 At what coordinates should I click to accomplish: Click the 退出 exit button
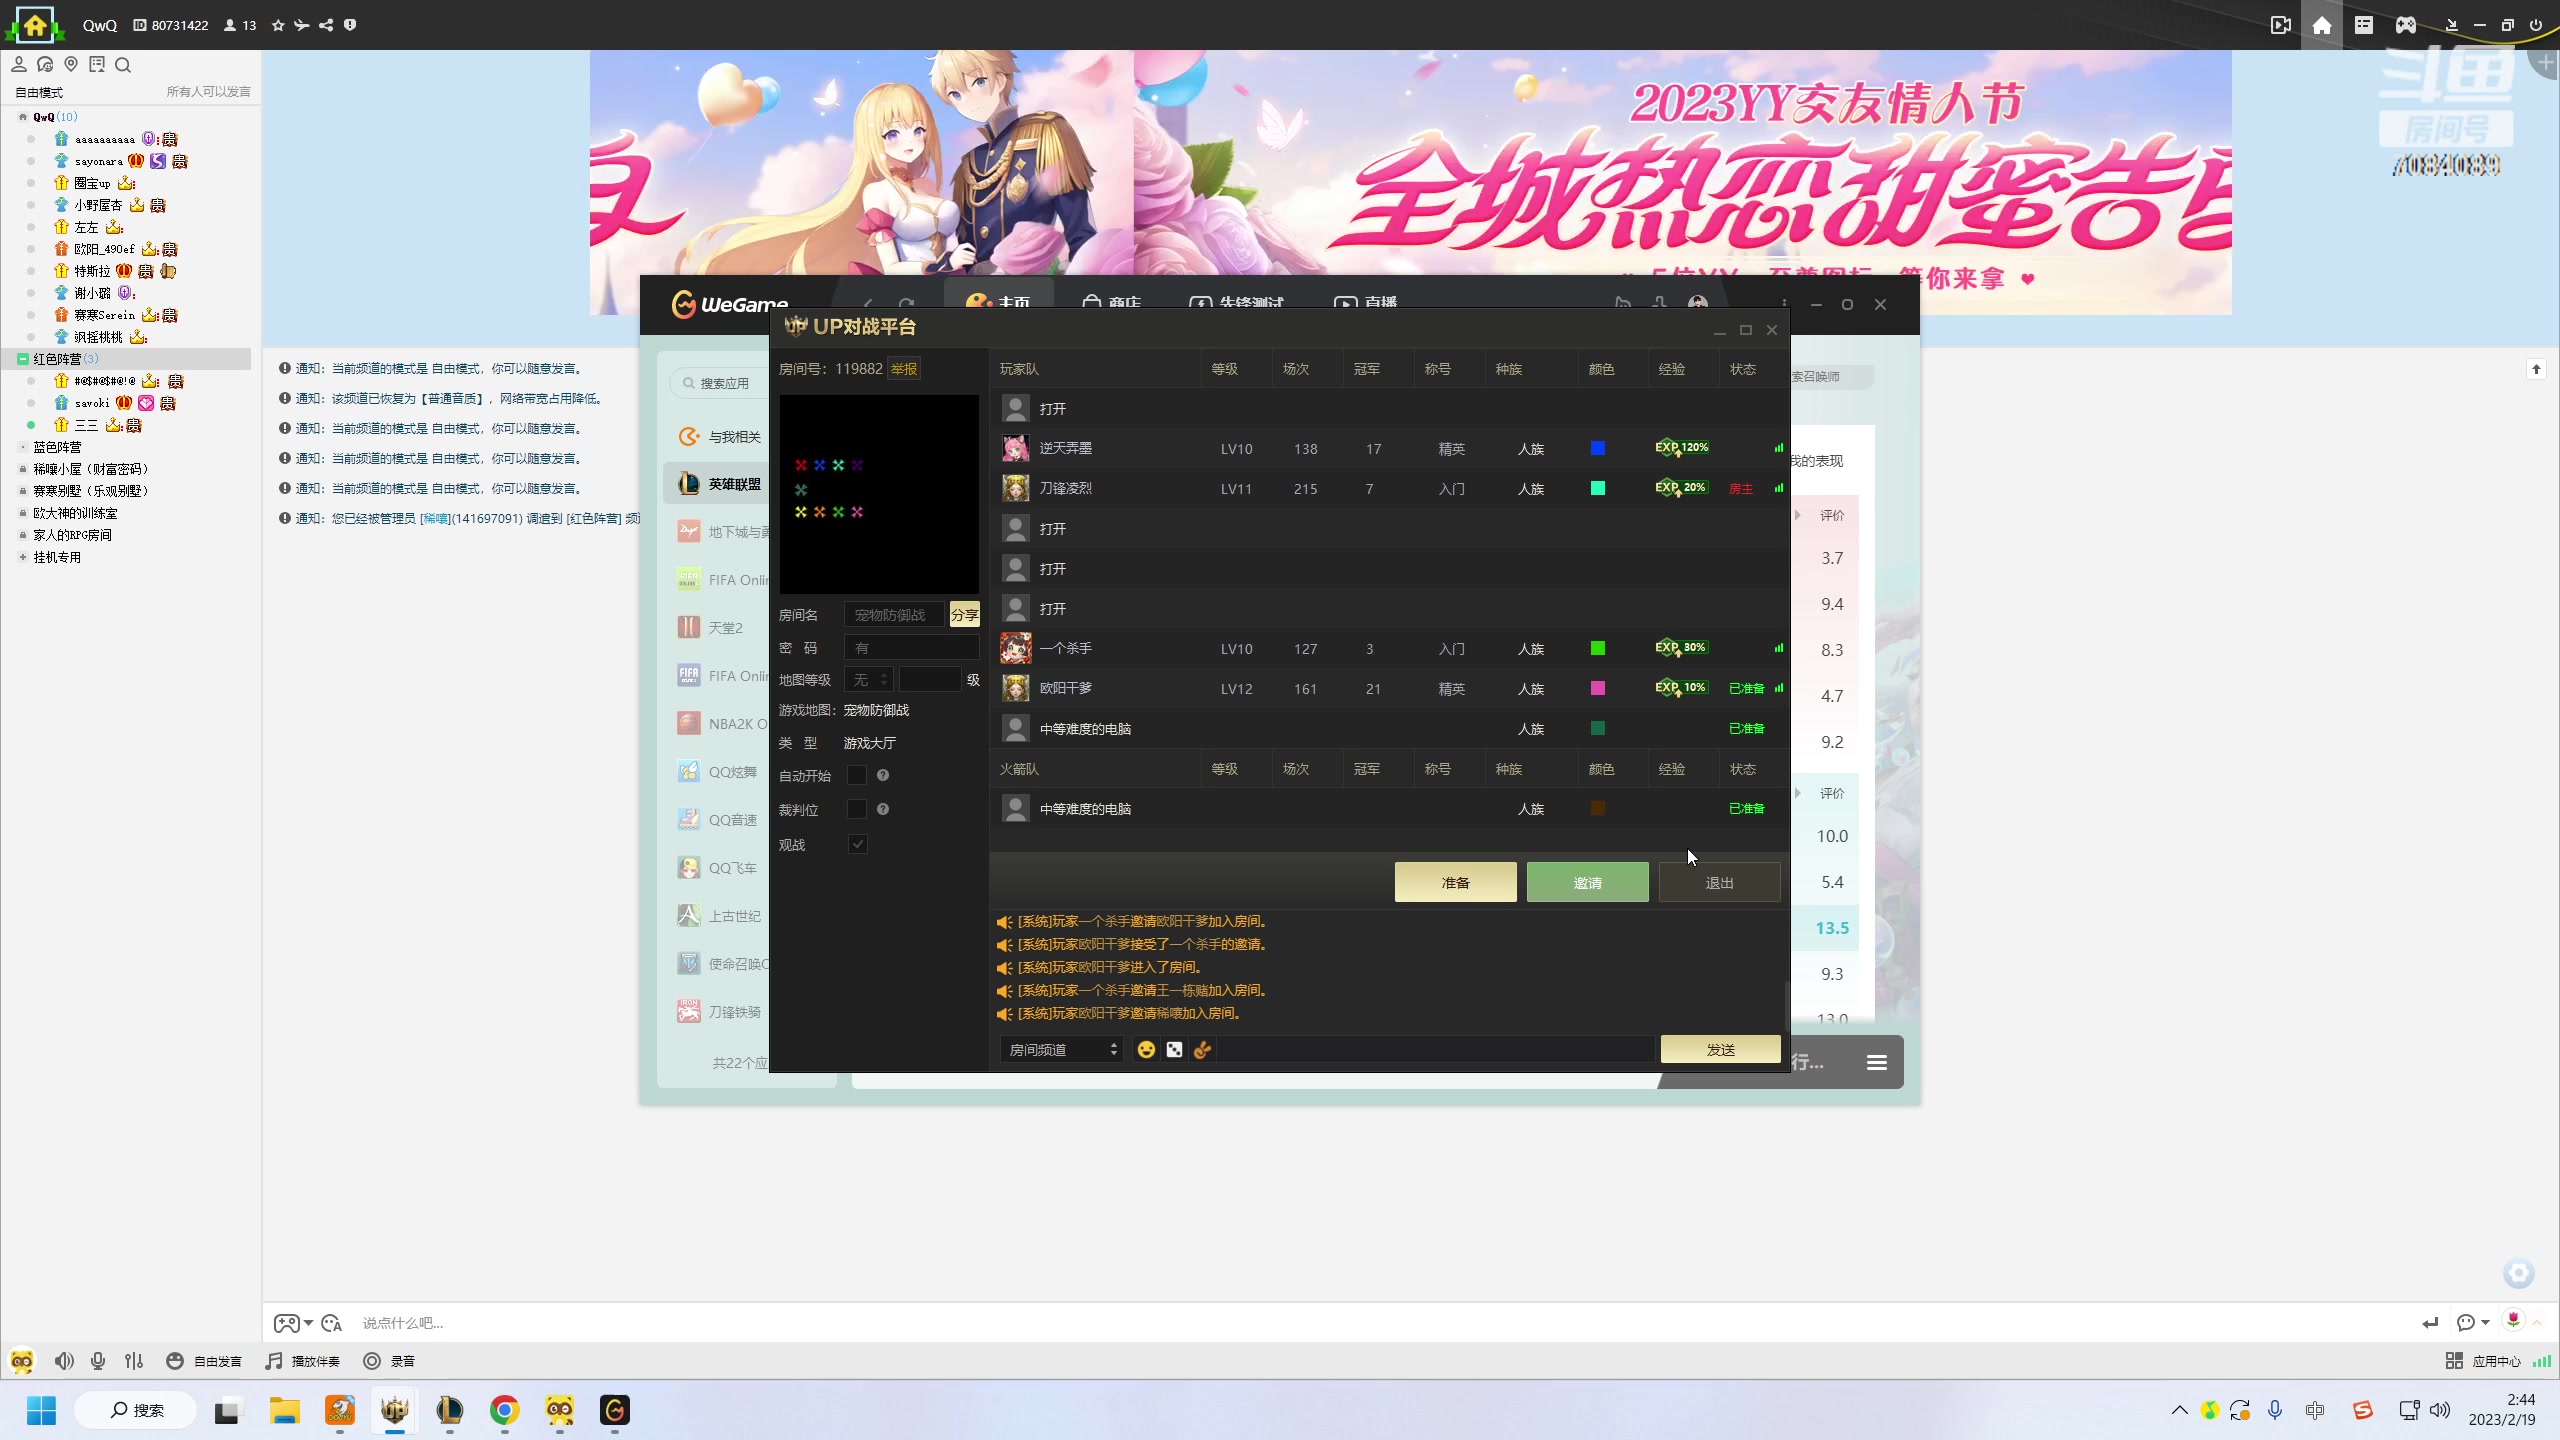coord(1719,882)
